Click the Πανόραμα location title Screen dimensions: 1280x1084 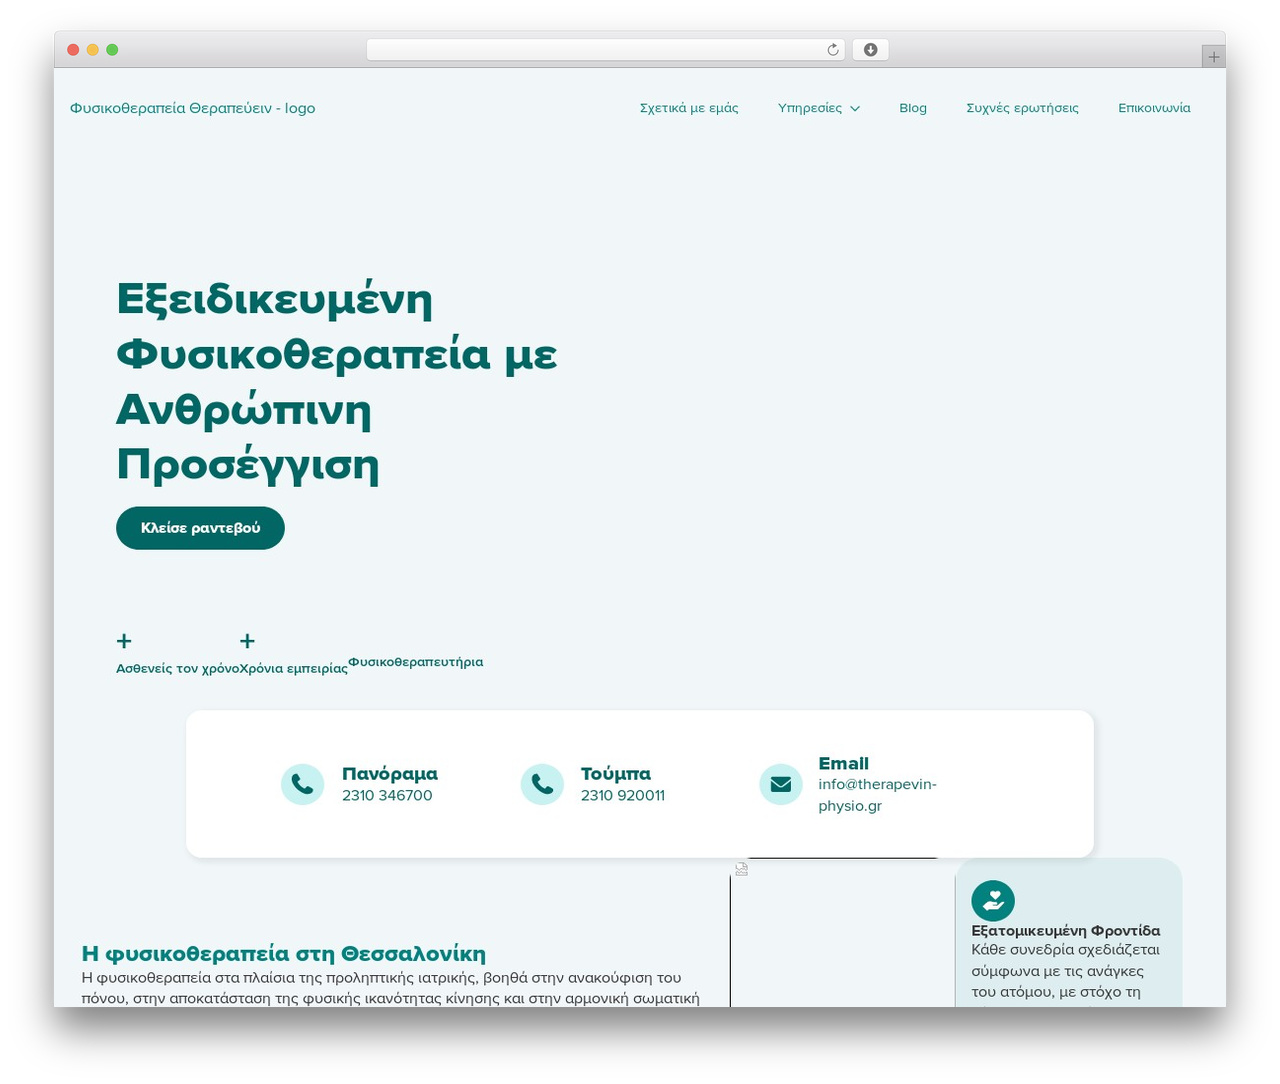(x=390, y=773)
